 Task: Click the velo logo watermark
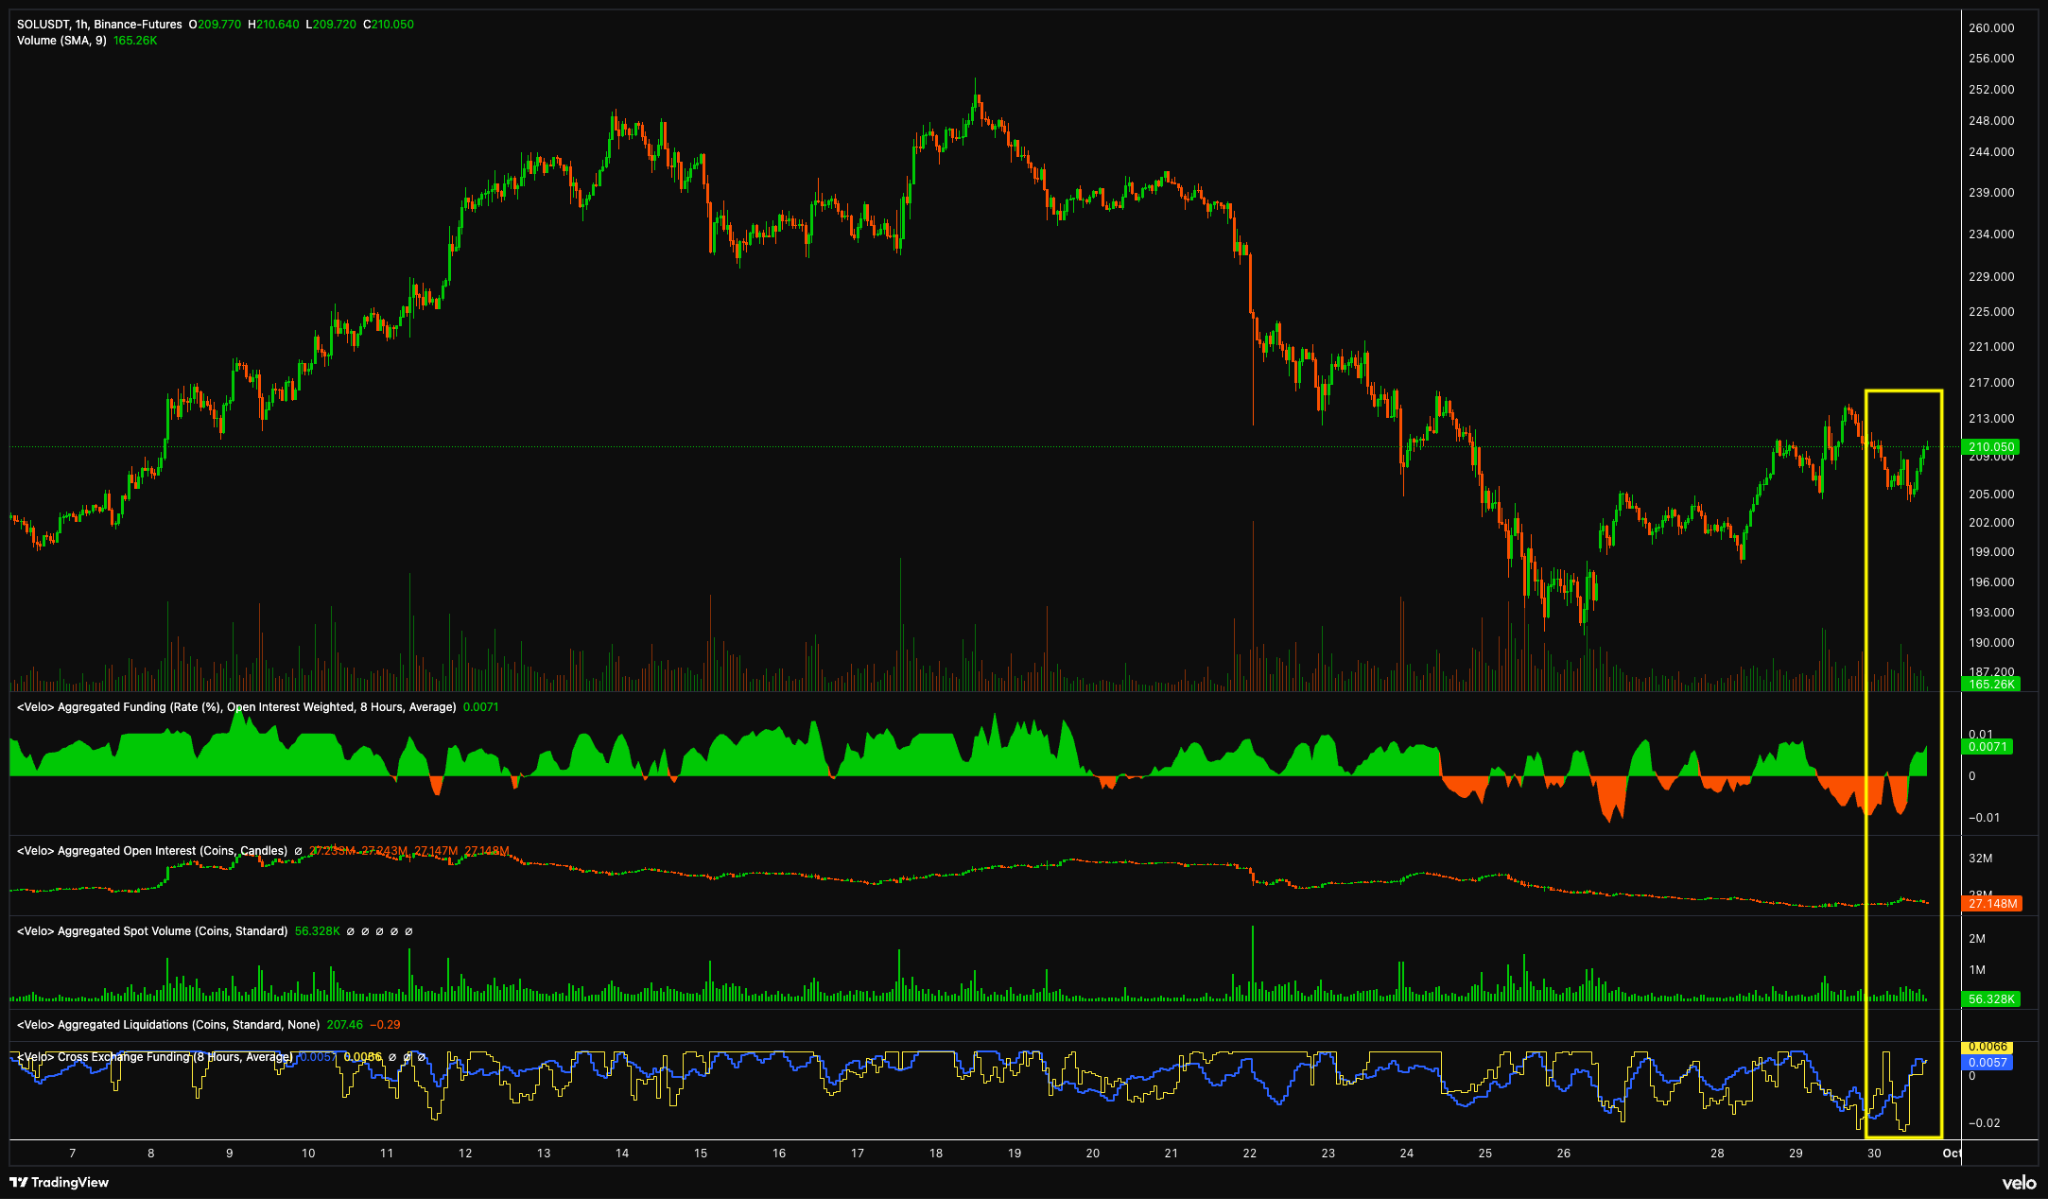point(2018,1182)
